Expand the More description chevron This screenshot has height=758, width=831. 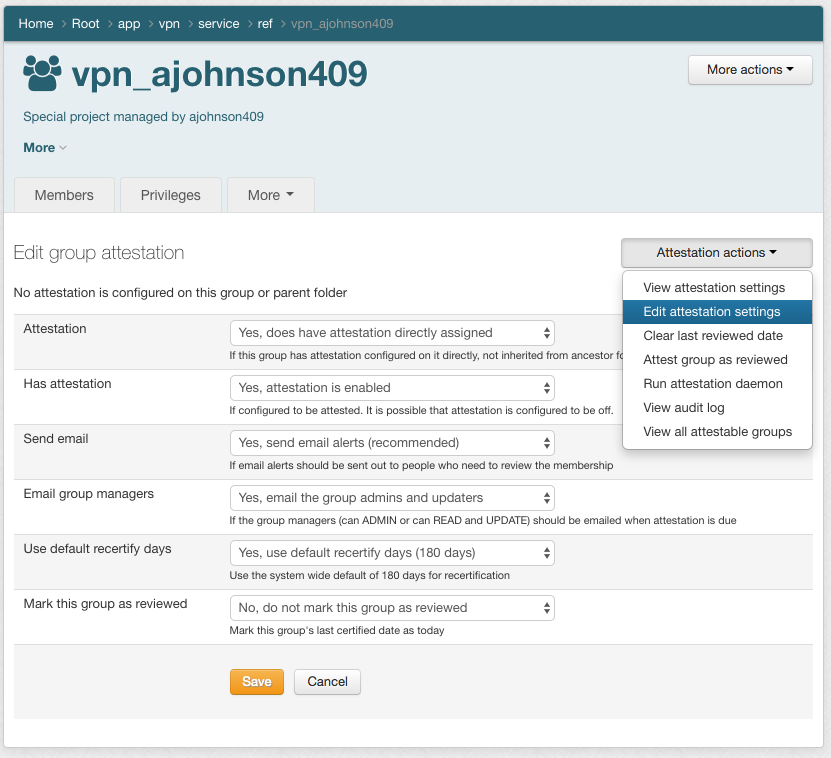point(45,148)
